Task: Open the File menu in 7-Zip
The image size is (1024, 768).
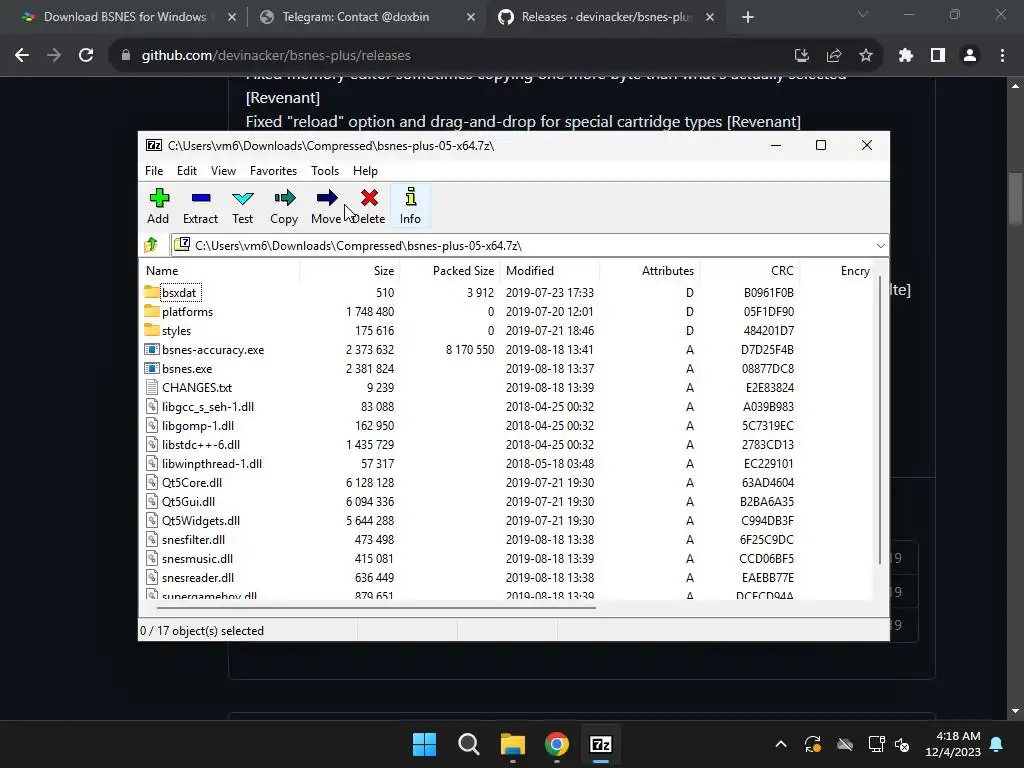Action: coord(154,170)
